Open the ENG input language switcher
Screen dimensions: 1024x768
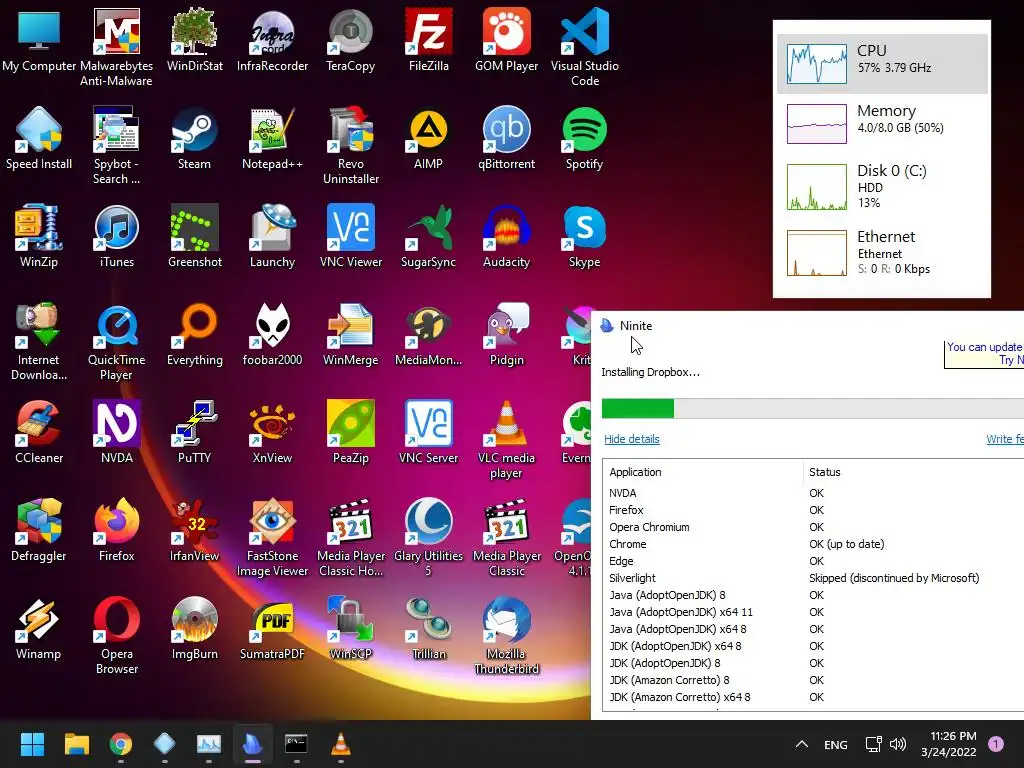pyautogui.click(x=836, y=744)
